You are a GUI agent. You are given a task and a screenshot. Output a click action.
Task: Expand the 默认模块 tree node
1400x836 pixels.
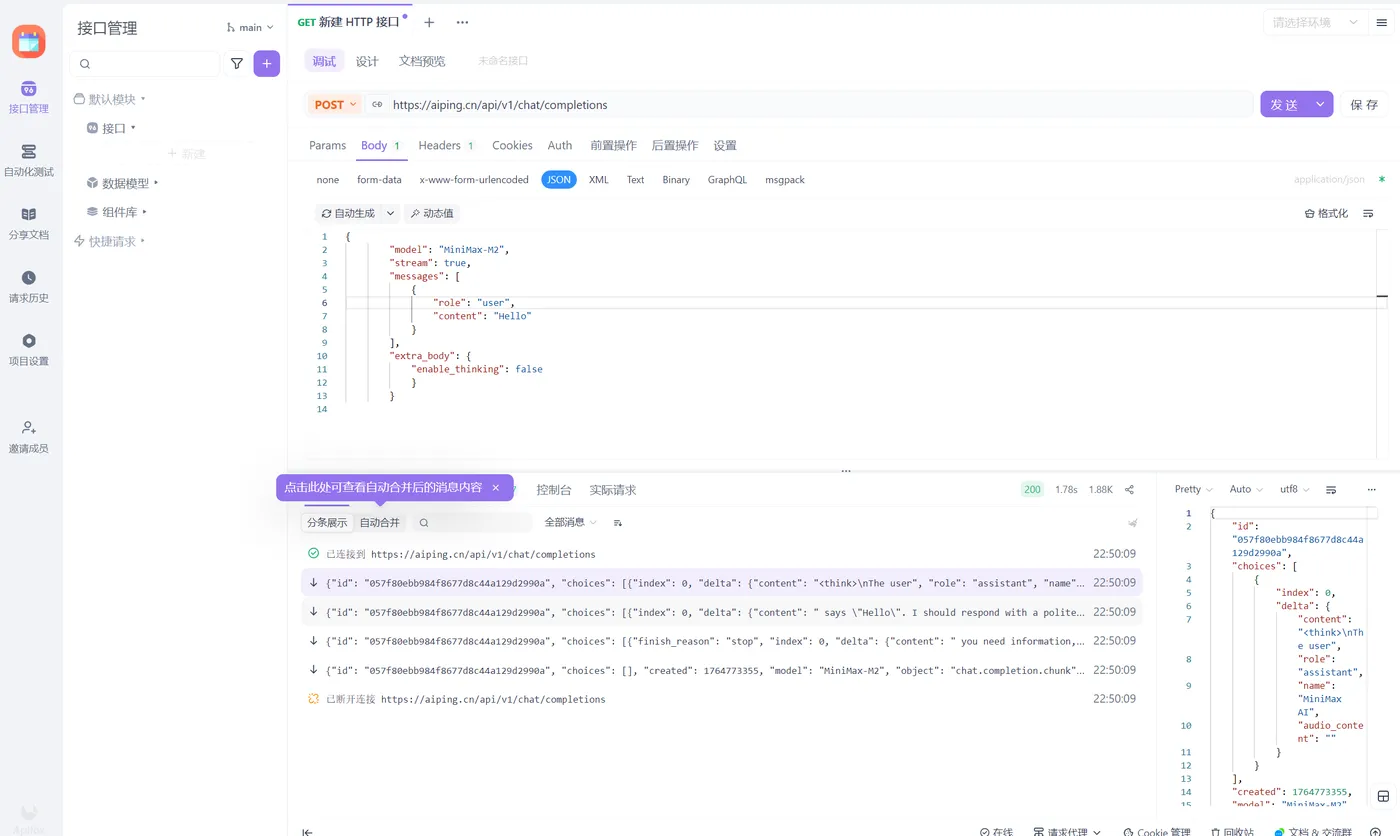tap(143, 99)
